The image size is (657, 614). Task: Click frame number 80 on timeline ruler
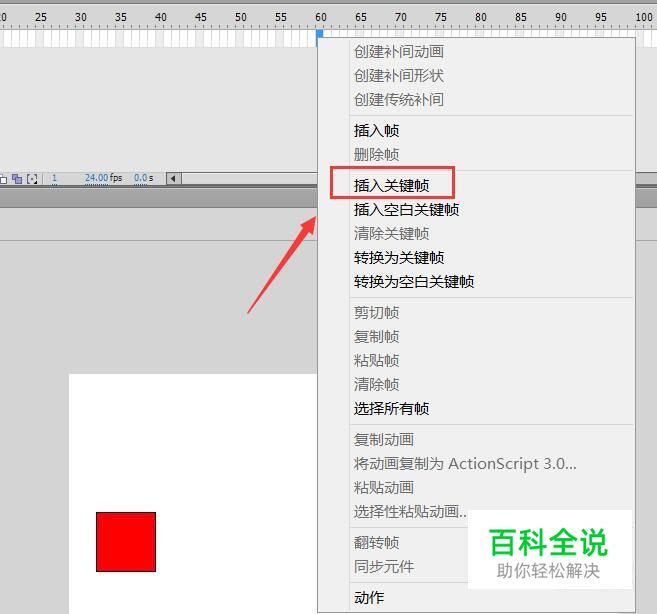[481, 17]
